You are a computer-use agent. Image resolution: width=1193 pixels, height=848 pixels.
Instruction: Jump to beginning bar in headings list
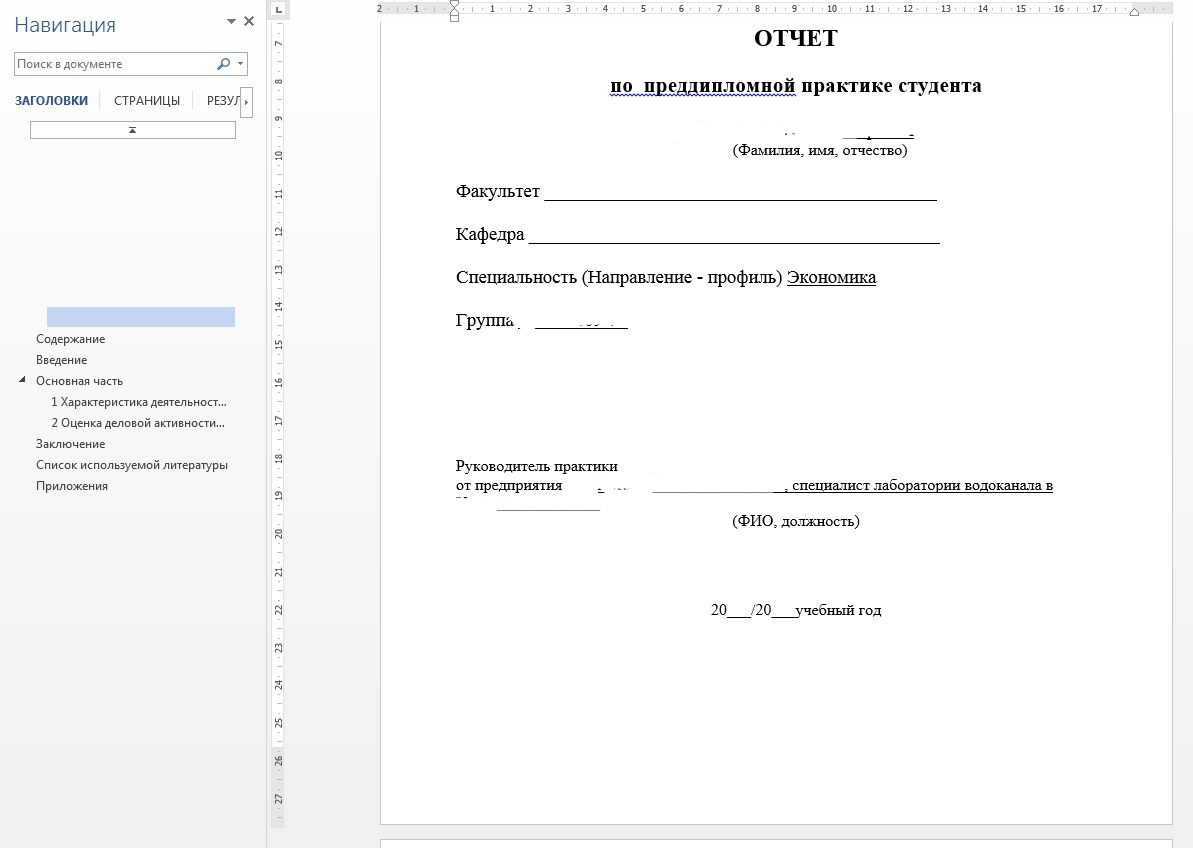pos(132,130)
